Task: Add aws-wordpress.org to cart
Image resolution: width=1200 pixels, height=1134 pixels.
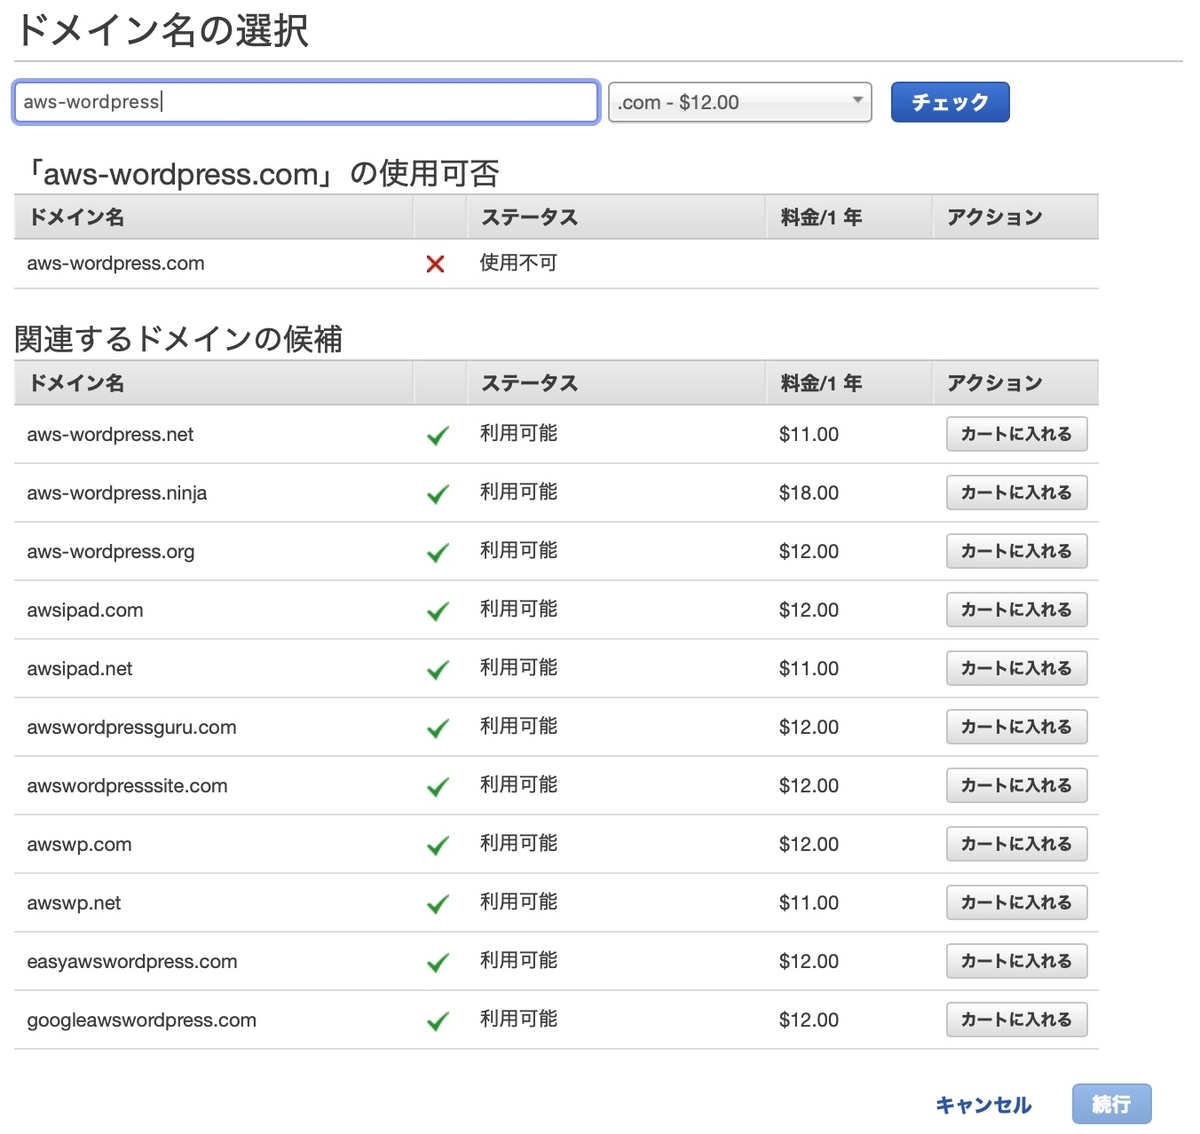Action: point(1016,551)
